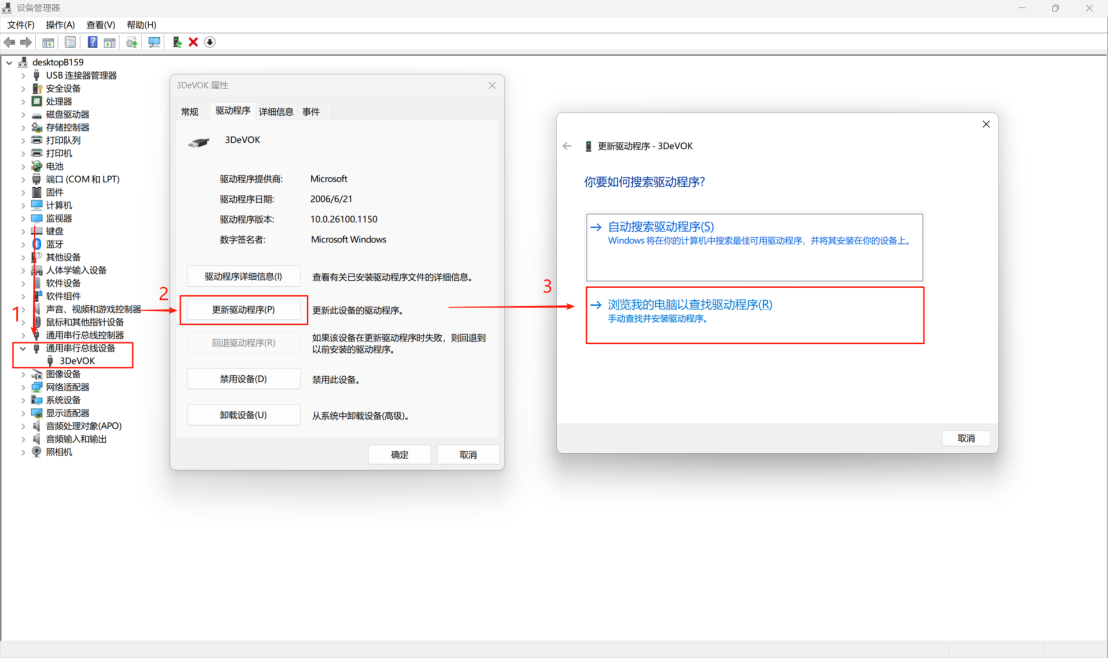Click the keyboard icon beside 键盘
The width and height of the screenshot is (1108, 658).
click(37, 231)
